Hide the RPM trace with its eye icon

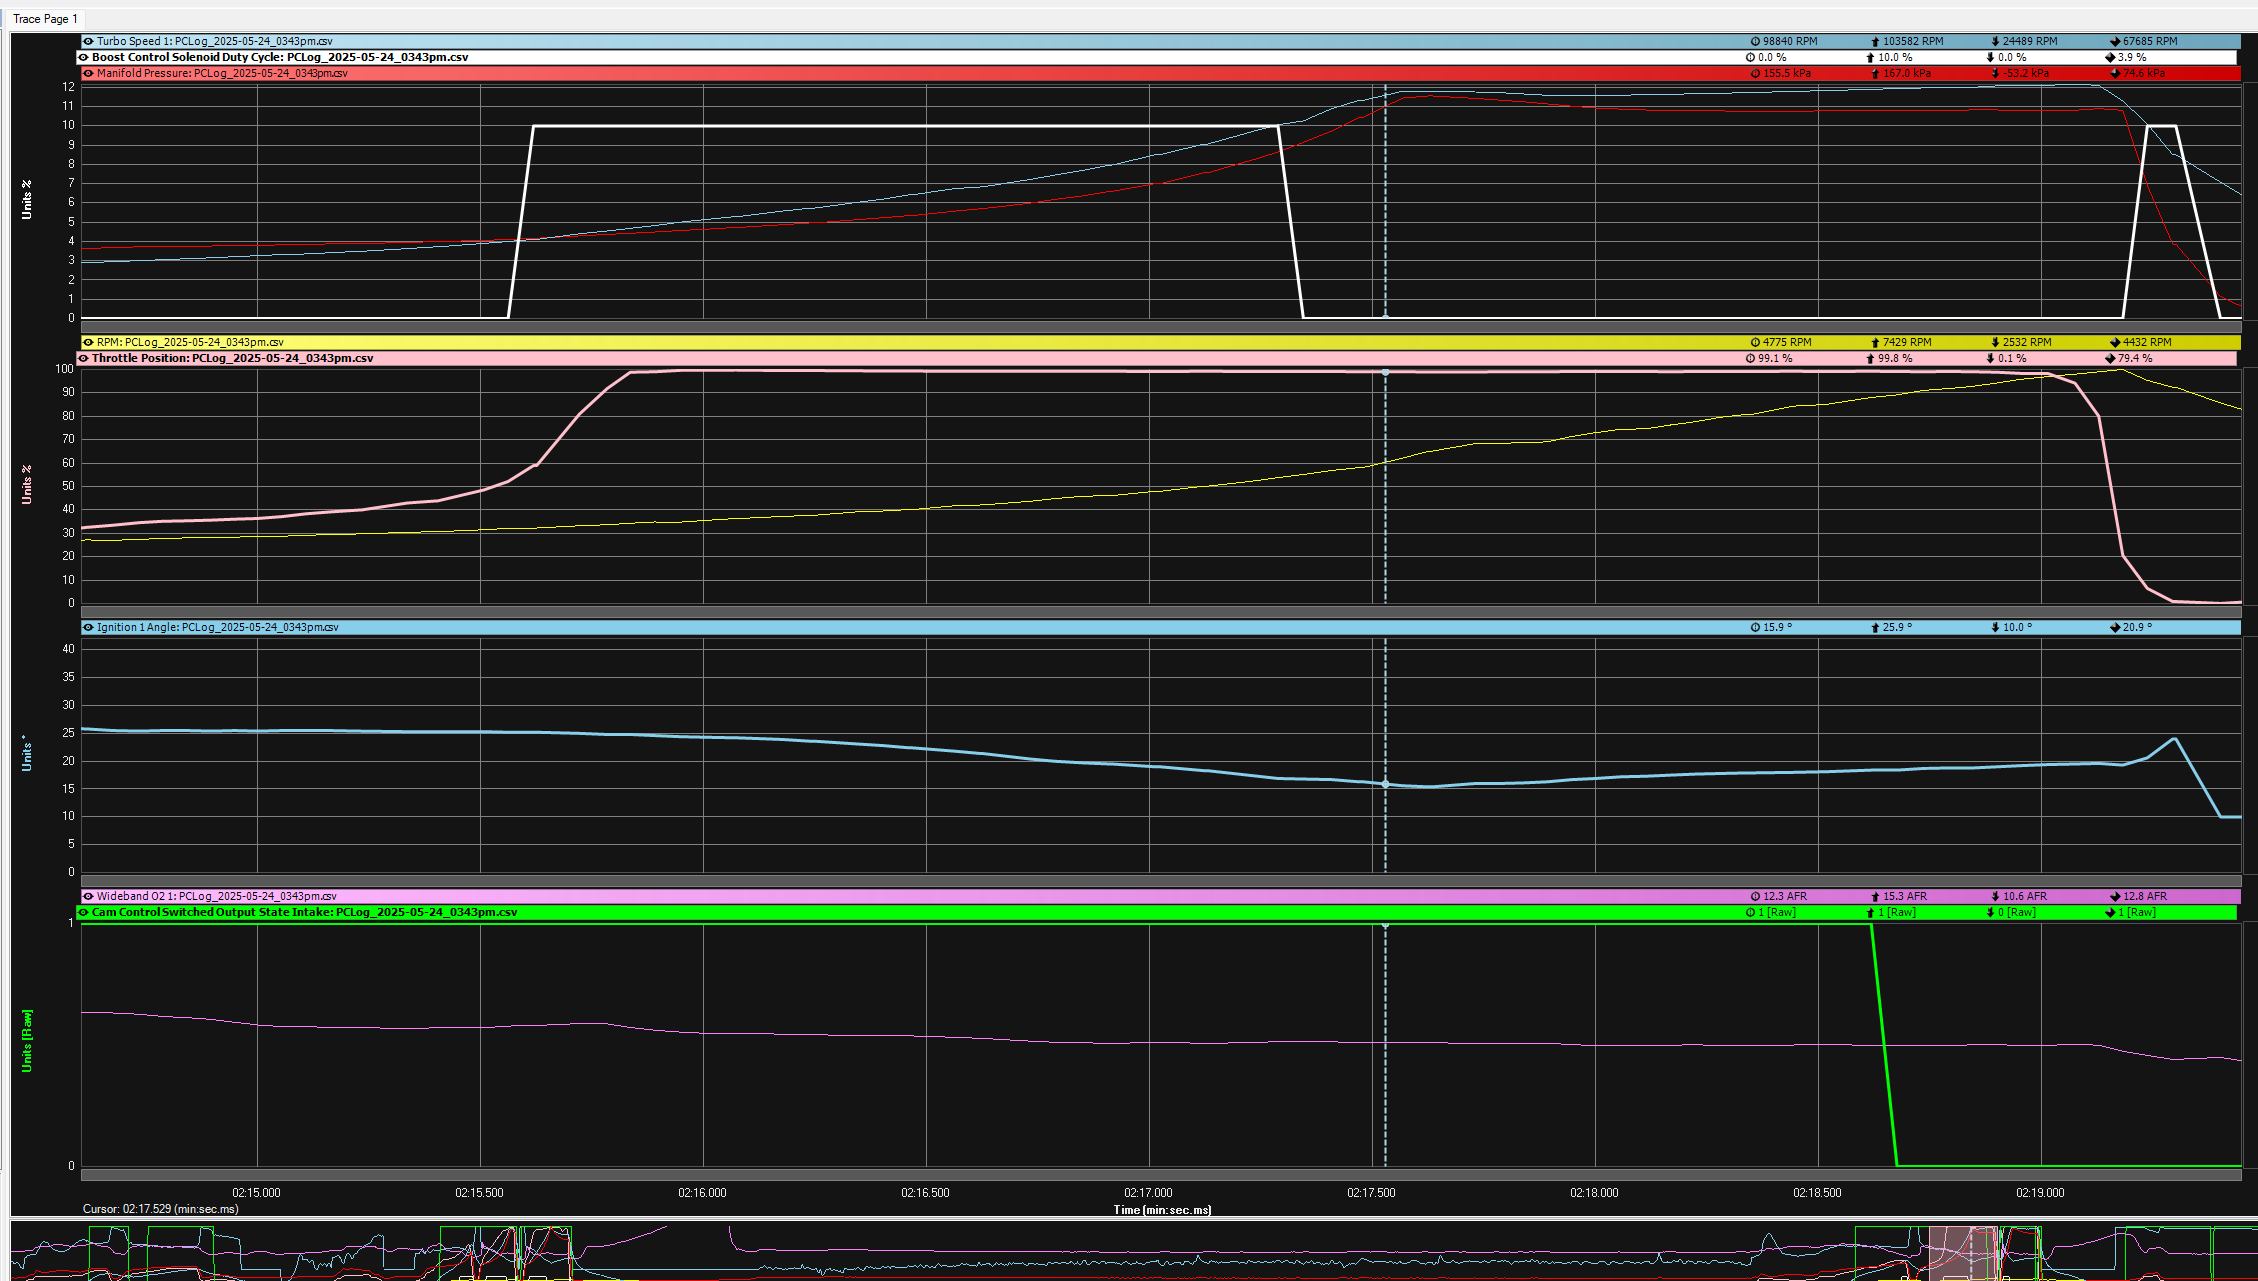tap(88, 342)
